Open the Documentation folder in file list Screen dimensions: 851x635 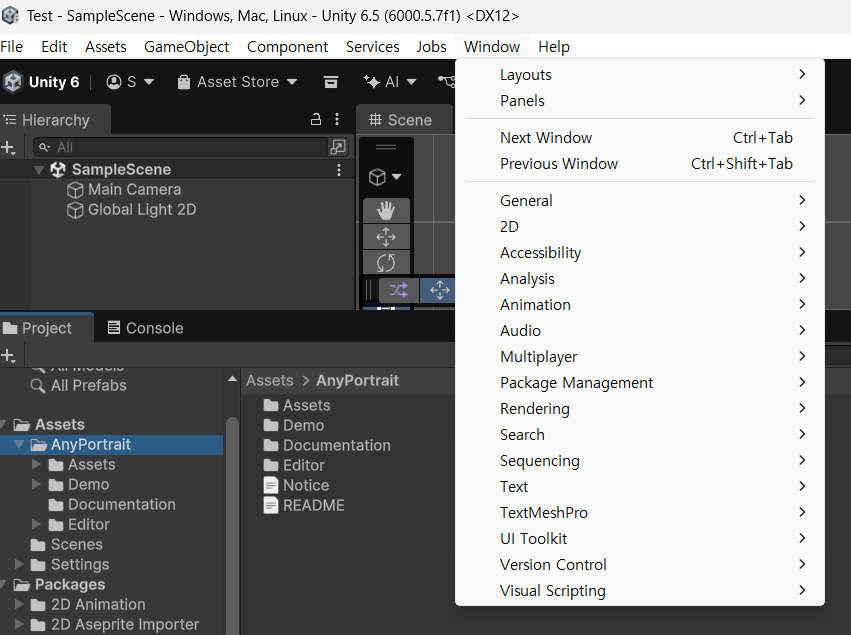pyautogui.click(x=327, y=446)
